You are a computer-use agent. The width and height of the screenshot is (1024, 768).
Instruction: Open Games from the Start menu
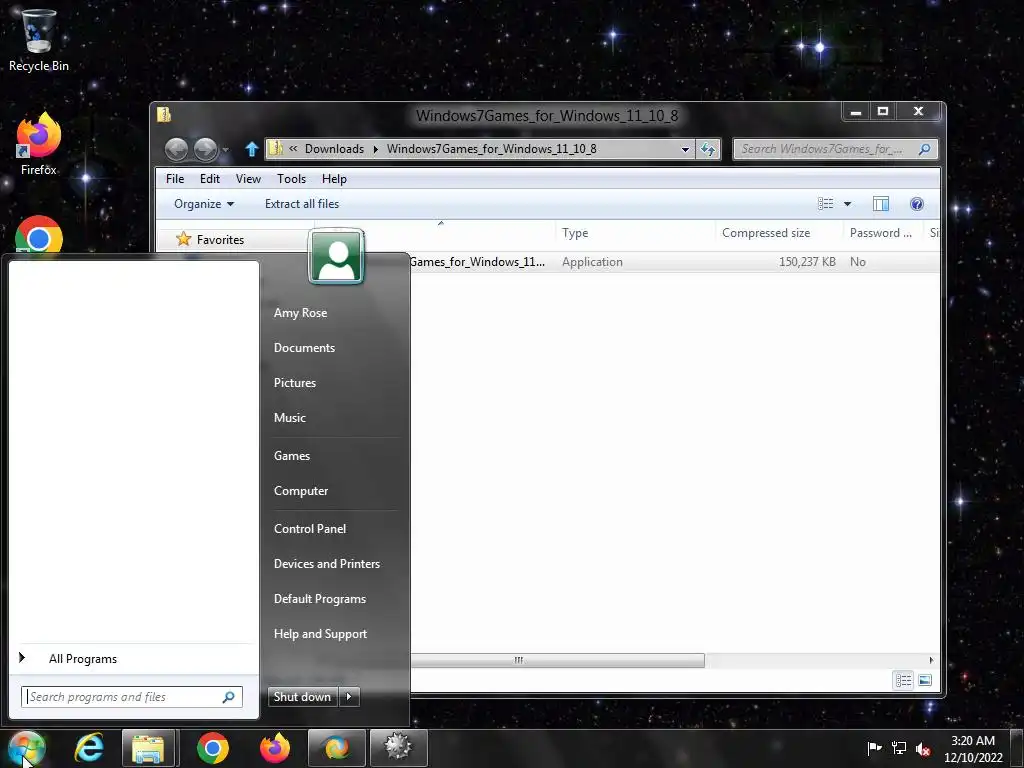(x=292, y=456)
